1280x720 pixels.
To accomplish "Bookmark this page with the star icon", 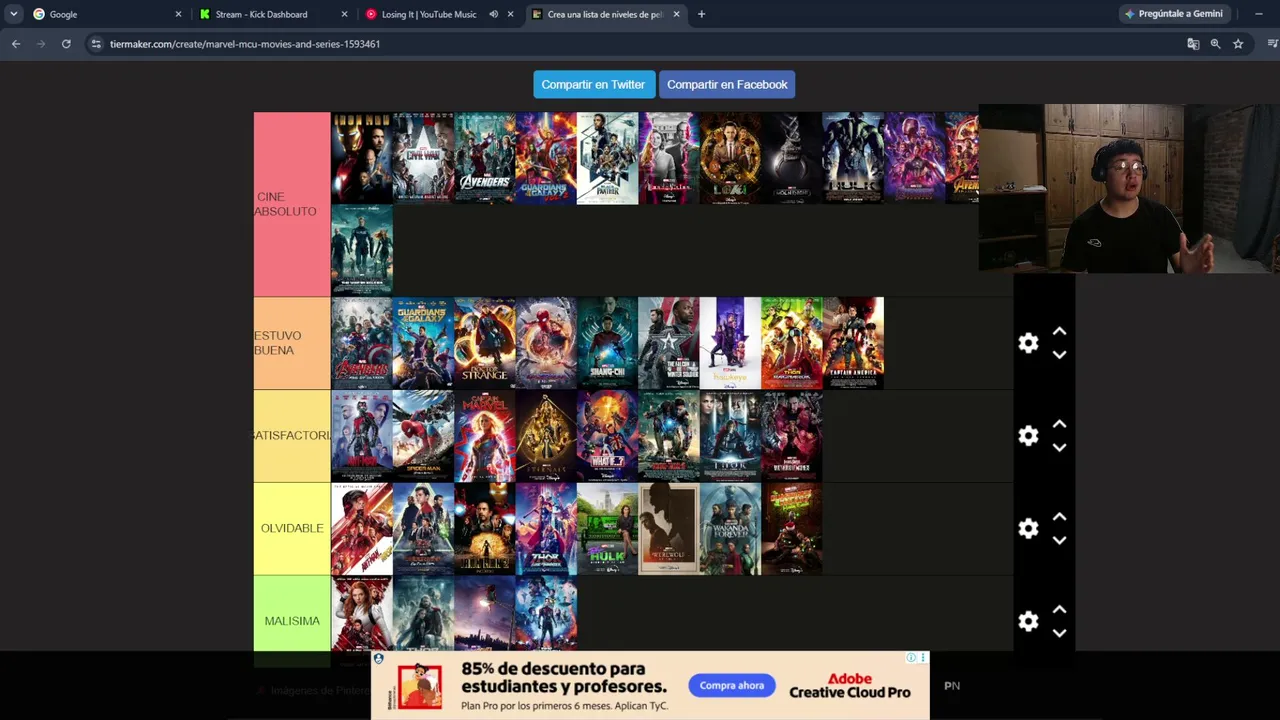I will click(x=1238, y=44).
